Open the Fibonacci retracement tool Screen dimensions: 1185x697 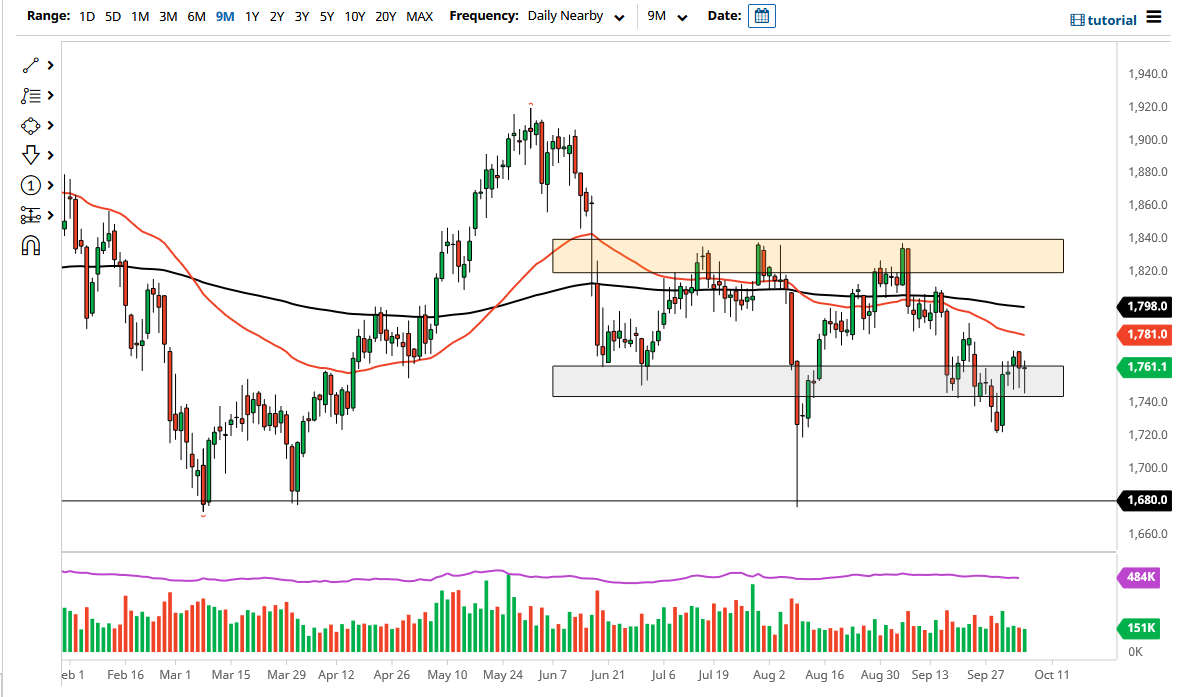30,96
